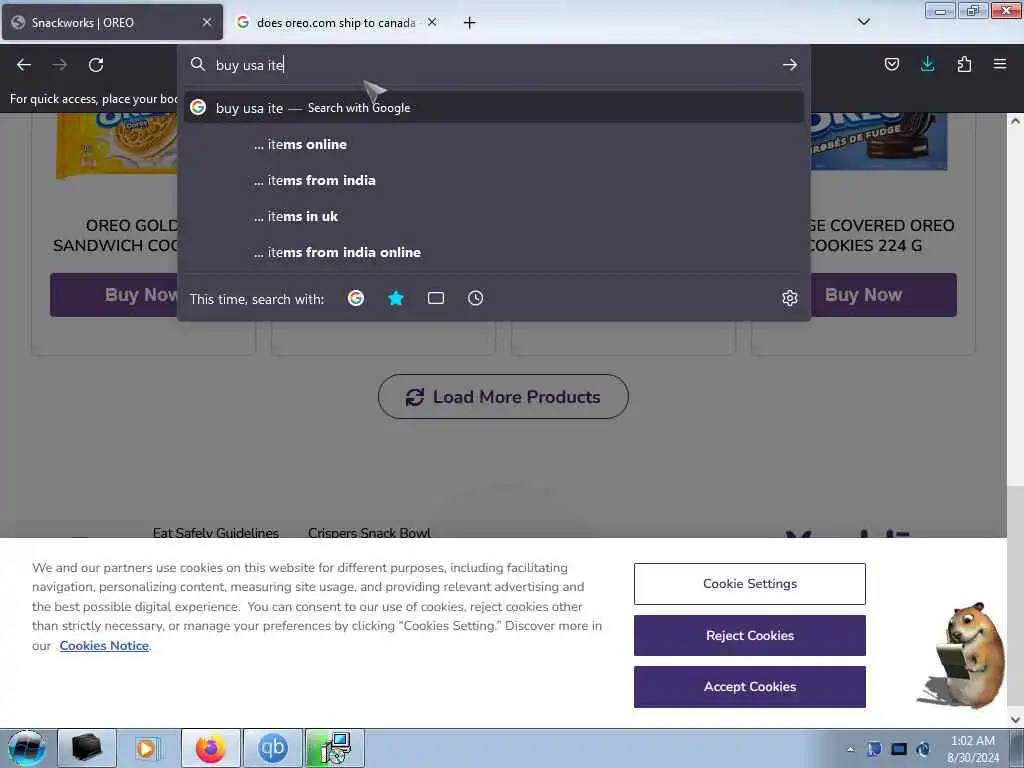Switch to Firefox in the taskbar
This screenshot has height=768, width=1024.
[210, 748]
